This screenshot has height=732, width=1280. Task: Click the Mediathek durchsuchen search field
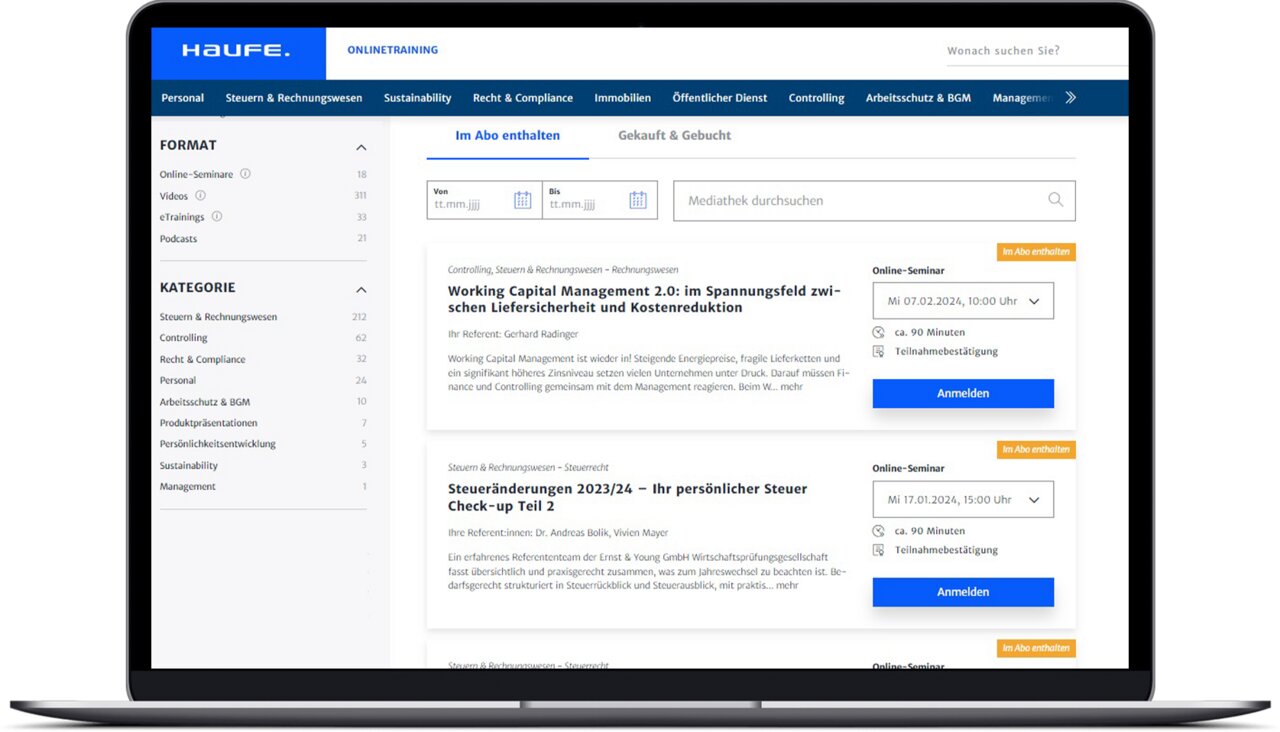pos(860,201)
